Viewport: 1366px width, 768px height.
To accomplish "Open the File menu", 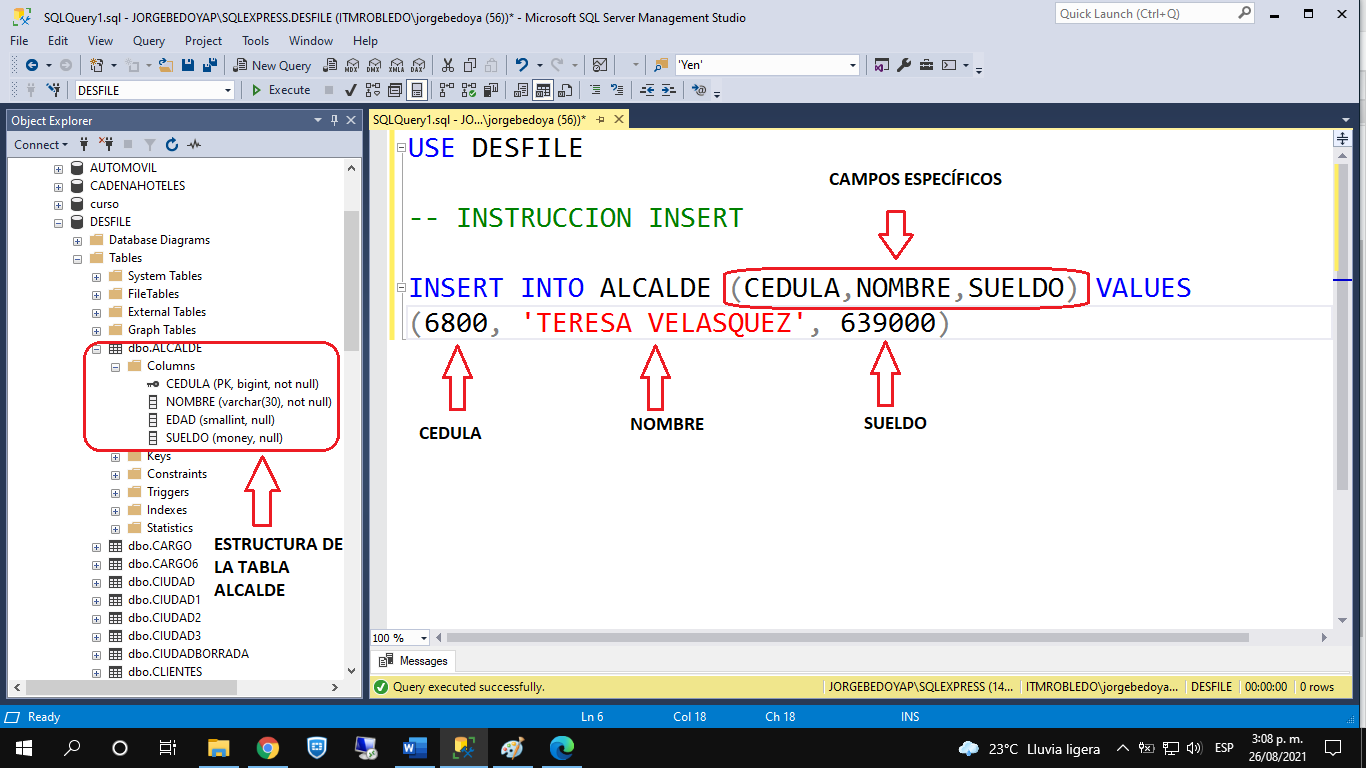I will pos(19,41).
